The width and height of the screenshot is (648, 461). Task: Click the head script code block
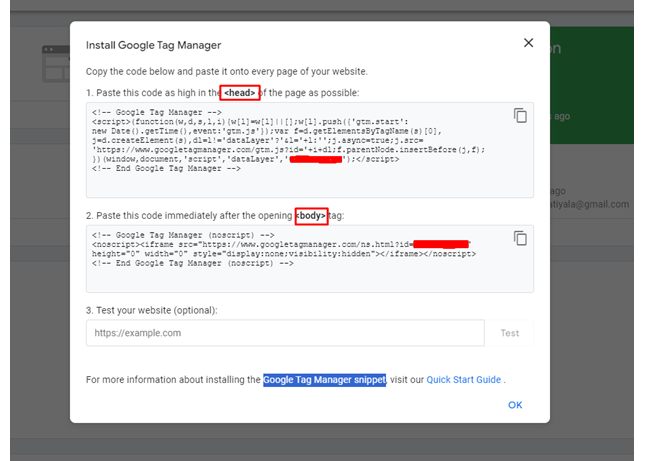[310, 150]
